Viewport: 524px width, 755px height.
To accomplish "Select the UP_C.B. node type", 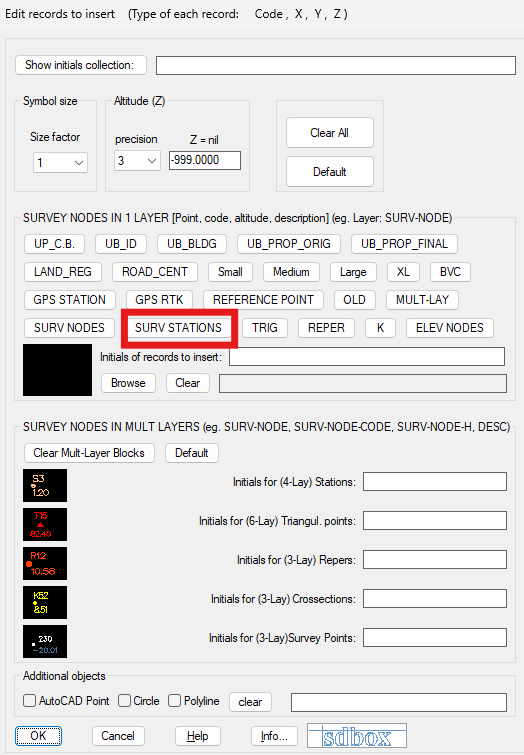I will 54,244.
